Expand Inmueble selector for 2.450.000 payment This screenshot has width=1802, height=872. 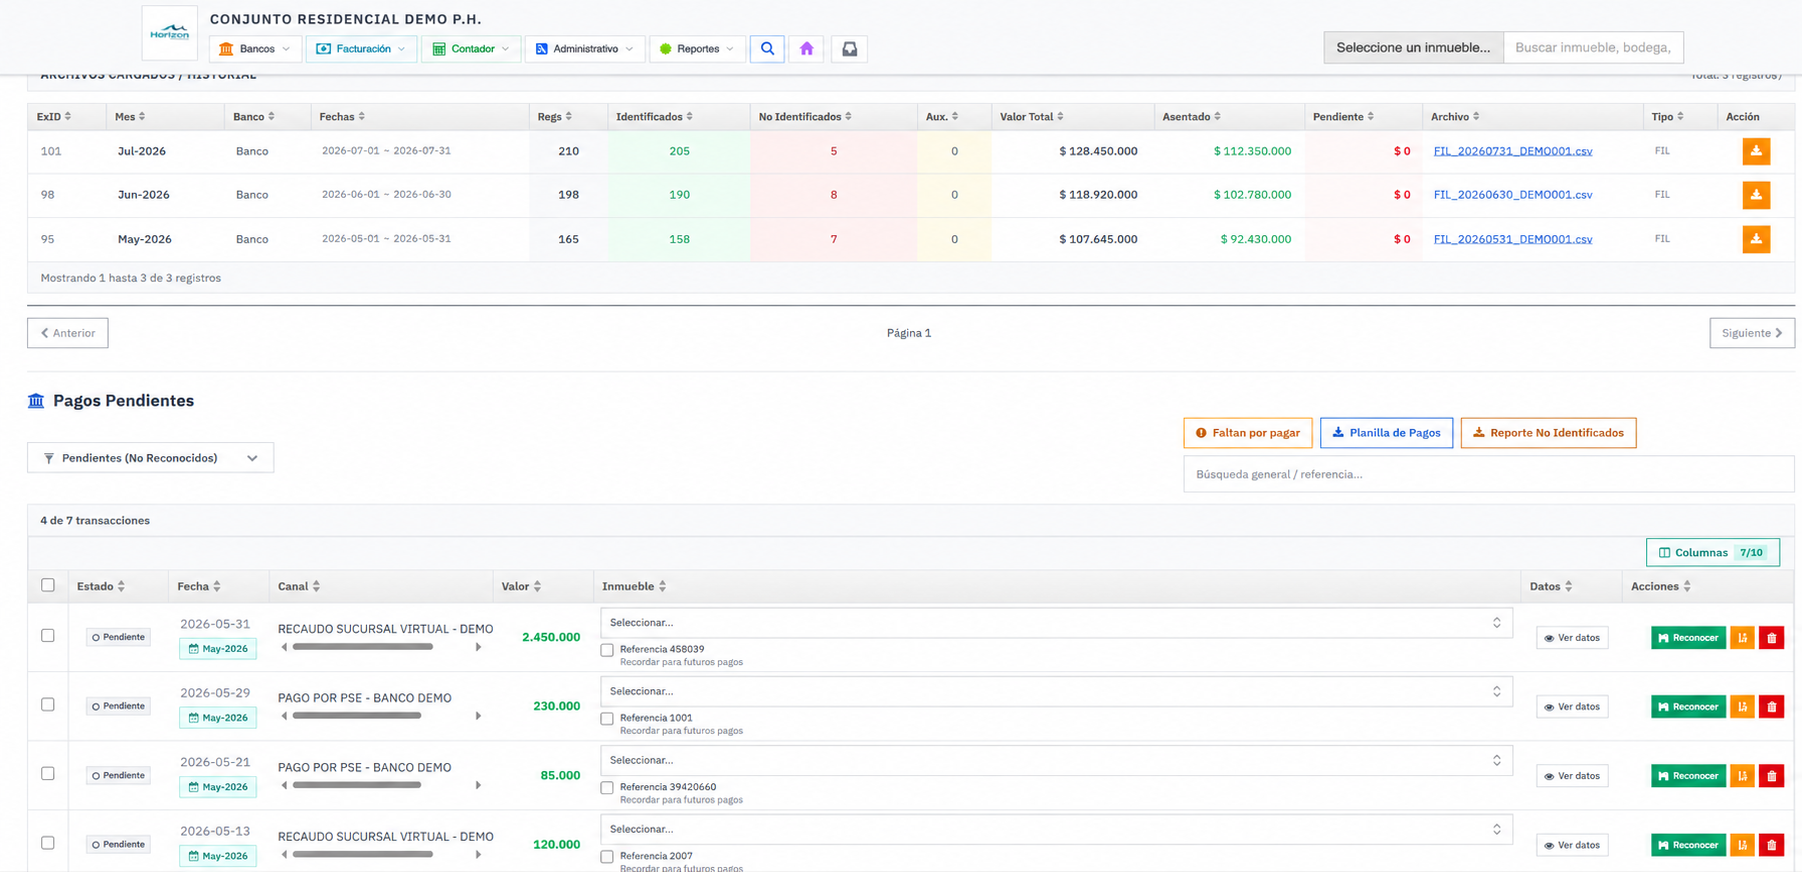1056,623
